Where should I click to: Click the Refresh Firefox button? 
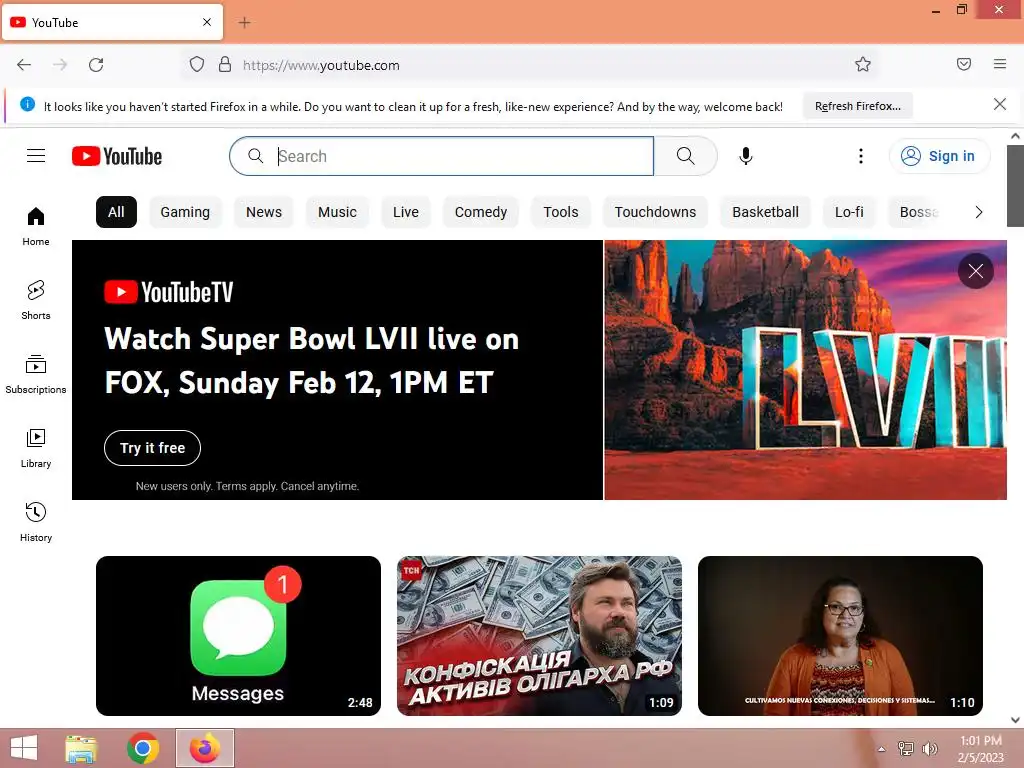(857, 106)
